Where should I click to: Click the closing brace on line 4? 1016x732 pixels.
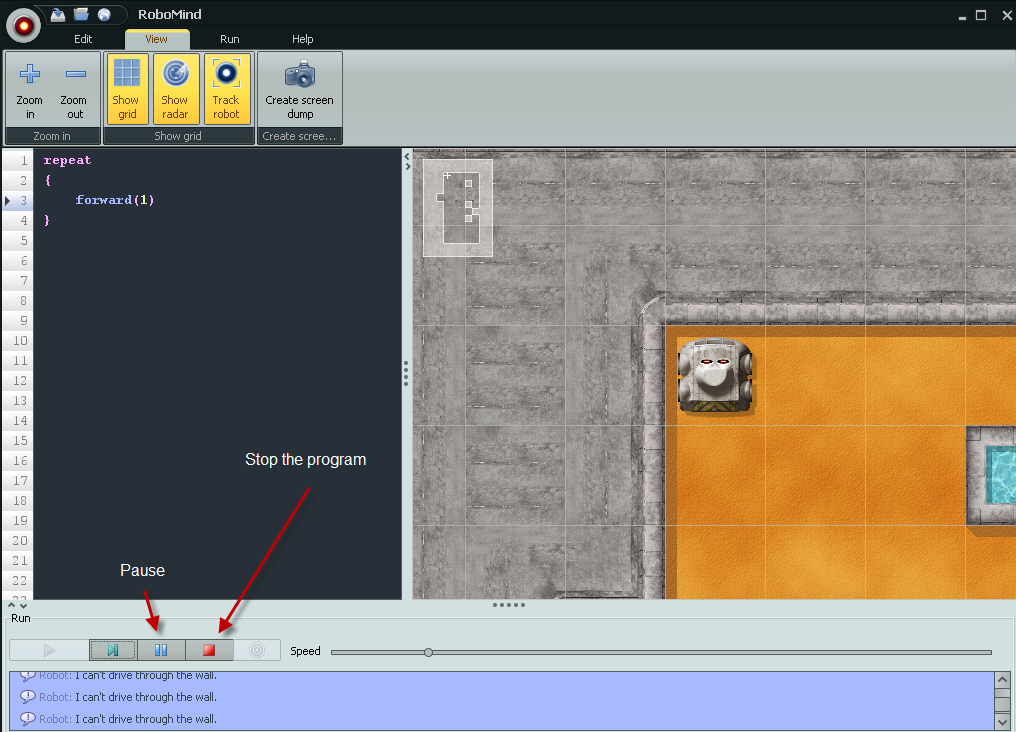pyautogui.click(x=47, y=220)
